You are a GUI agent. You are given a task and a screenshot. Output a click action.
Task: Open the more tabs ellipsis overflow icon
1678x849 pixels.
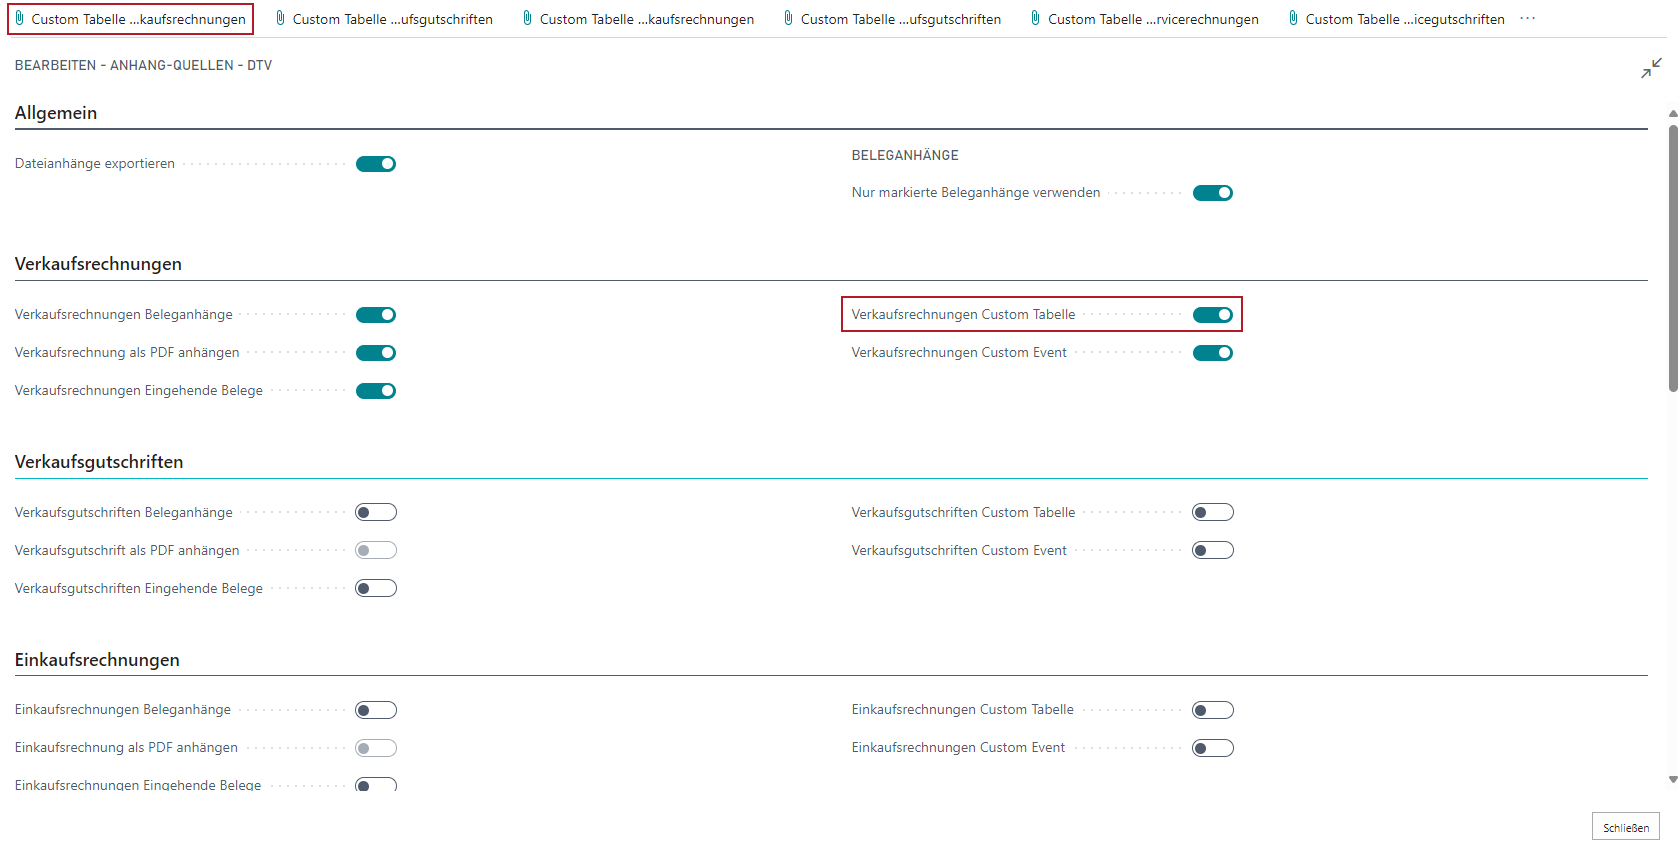[1527, 19]
